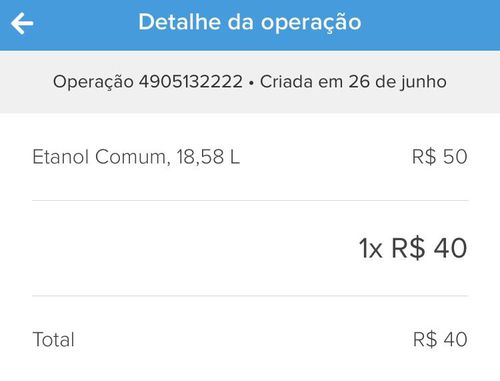
Task: Tap the blue header bar right of the title
Action: 430,23
